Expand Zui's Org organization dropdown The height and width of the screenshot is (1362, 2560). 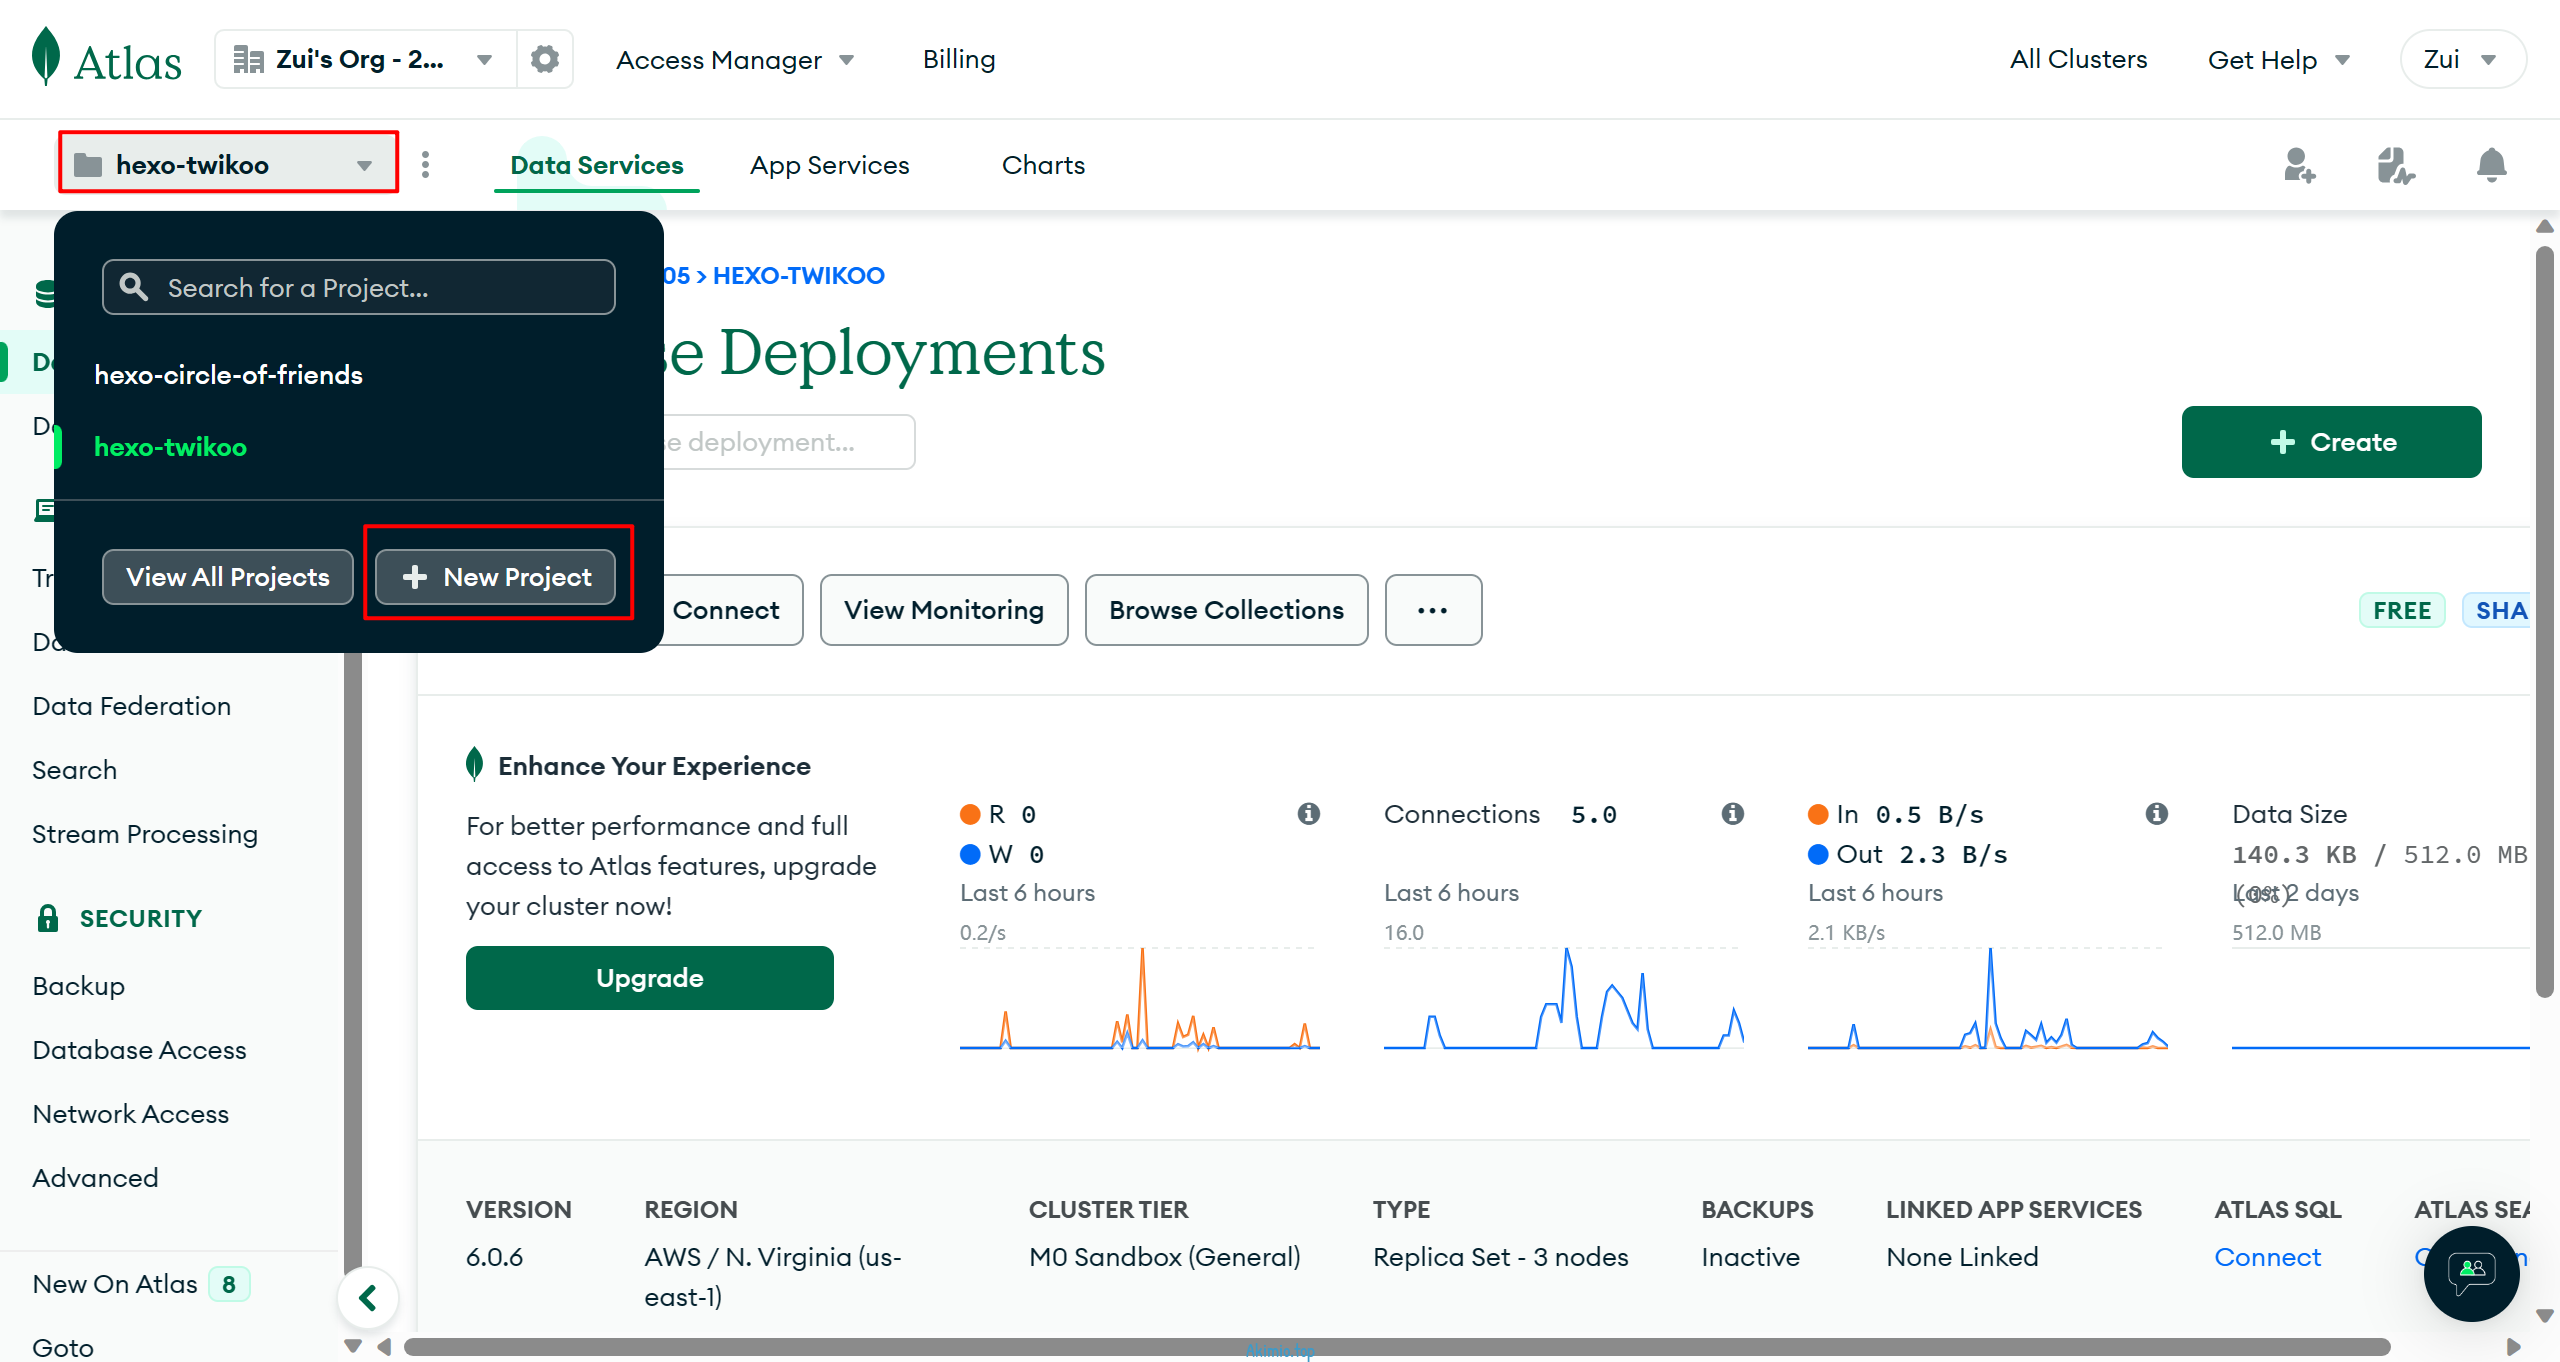tap(365, 60)
